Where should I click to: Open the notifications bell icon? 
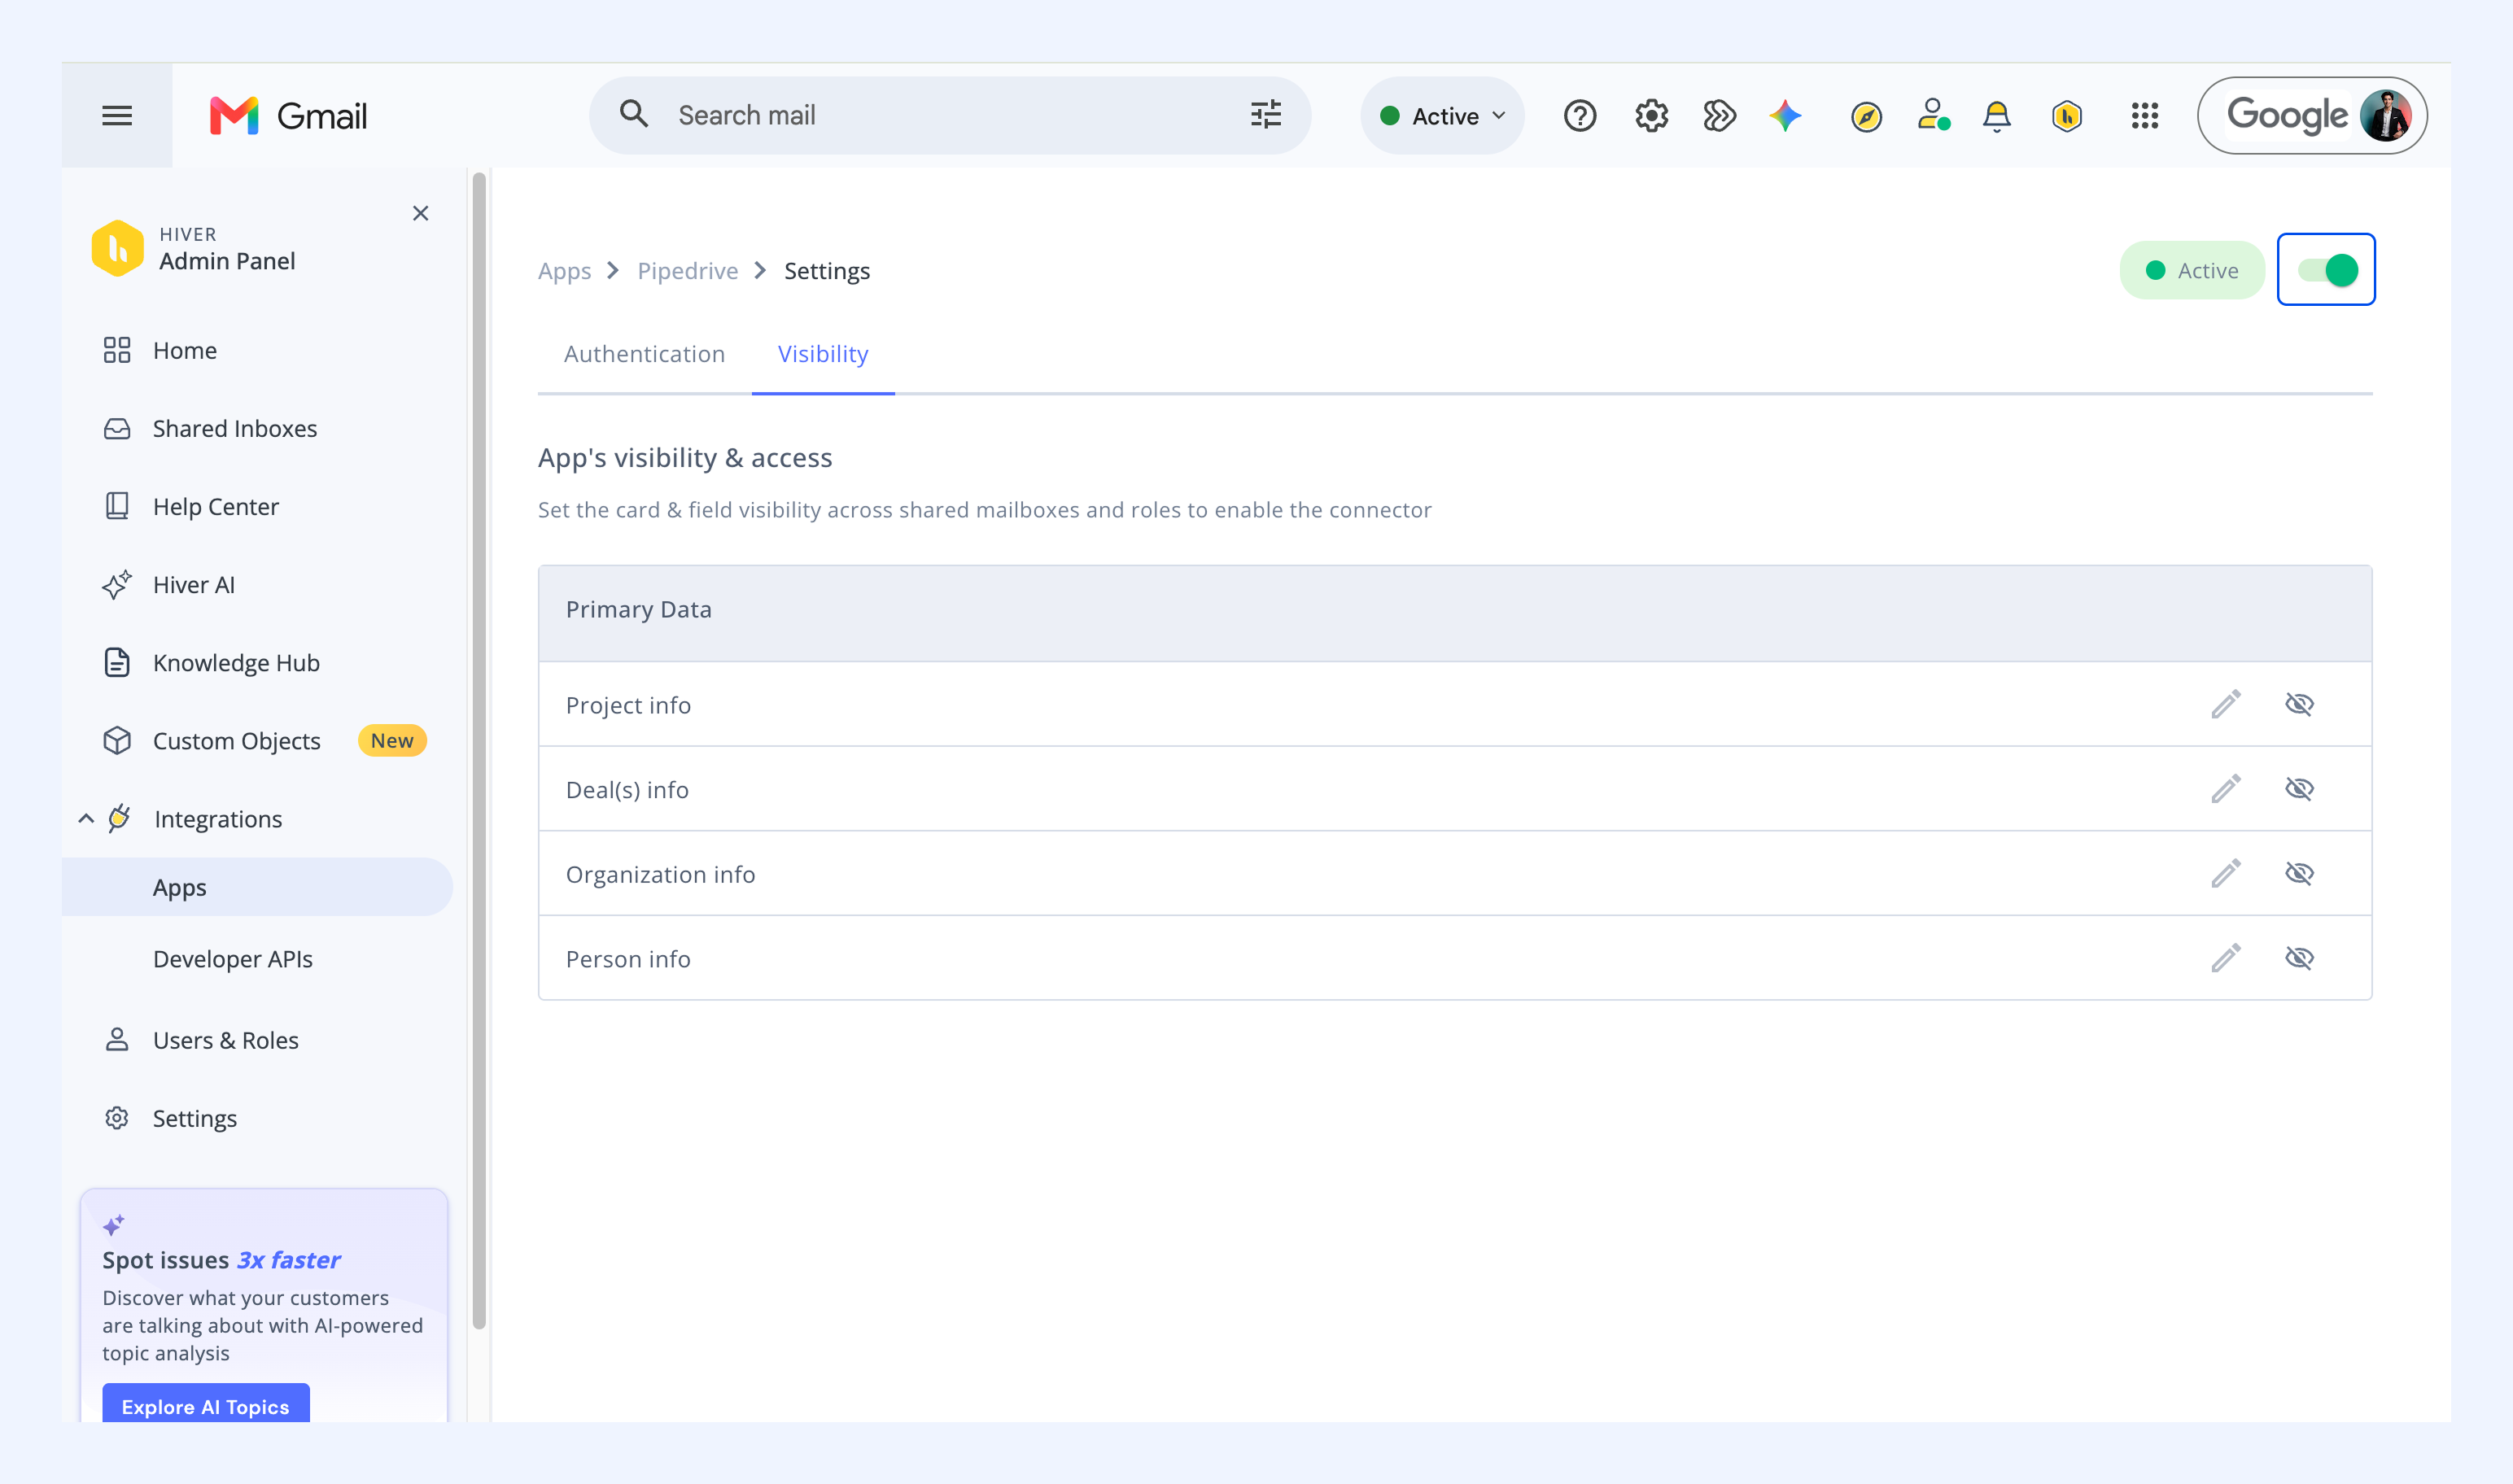tap(1997, 116)
